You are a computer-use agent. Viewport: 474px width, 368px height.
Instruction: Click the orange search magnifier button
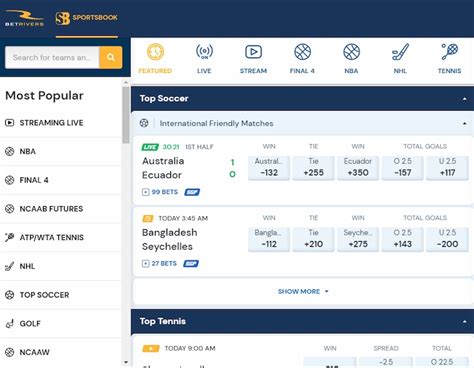[x=111, y=57]
